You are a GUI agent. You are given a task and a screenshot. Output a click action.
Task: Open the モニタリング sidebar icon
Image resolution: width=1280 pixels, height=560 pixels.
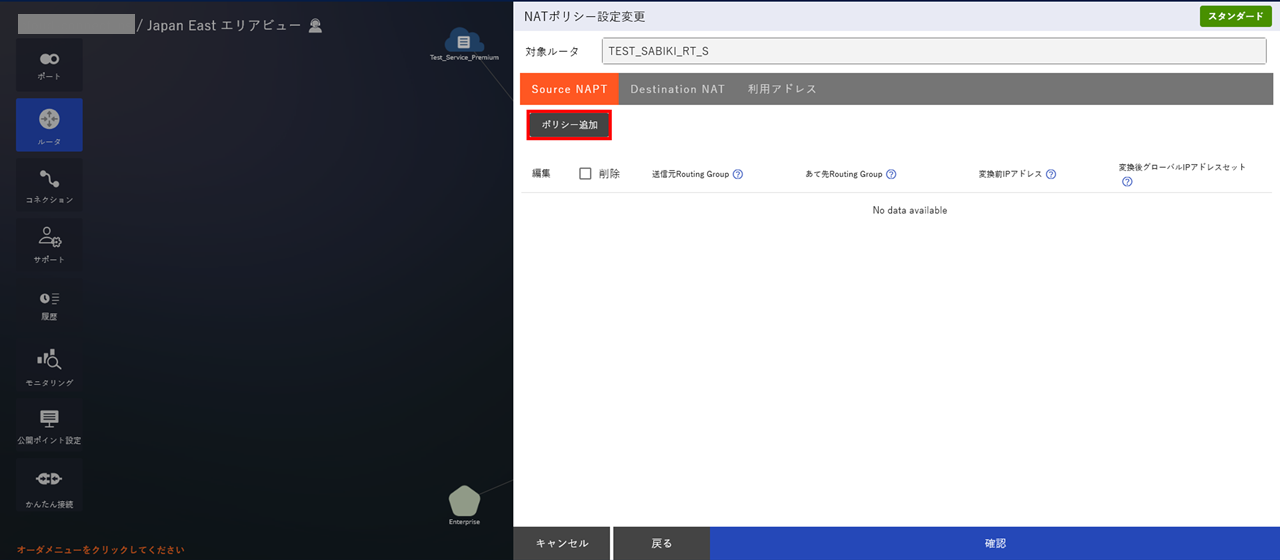pyautogui.click(x=49, y=366)
